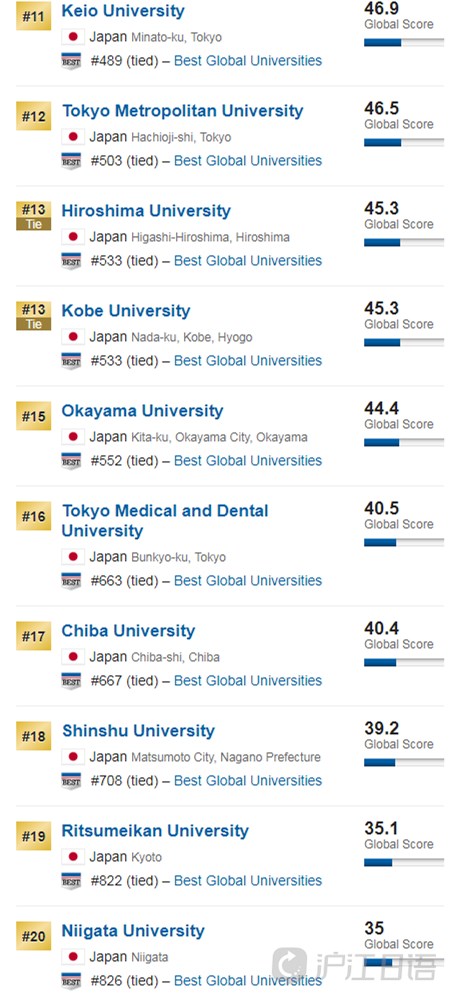Image resolution: width=450 pixels, height=996 pixels.
Task: Click the Japan flag icon beside Kyoto
Action: click(72, 857)
